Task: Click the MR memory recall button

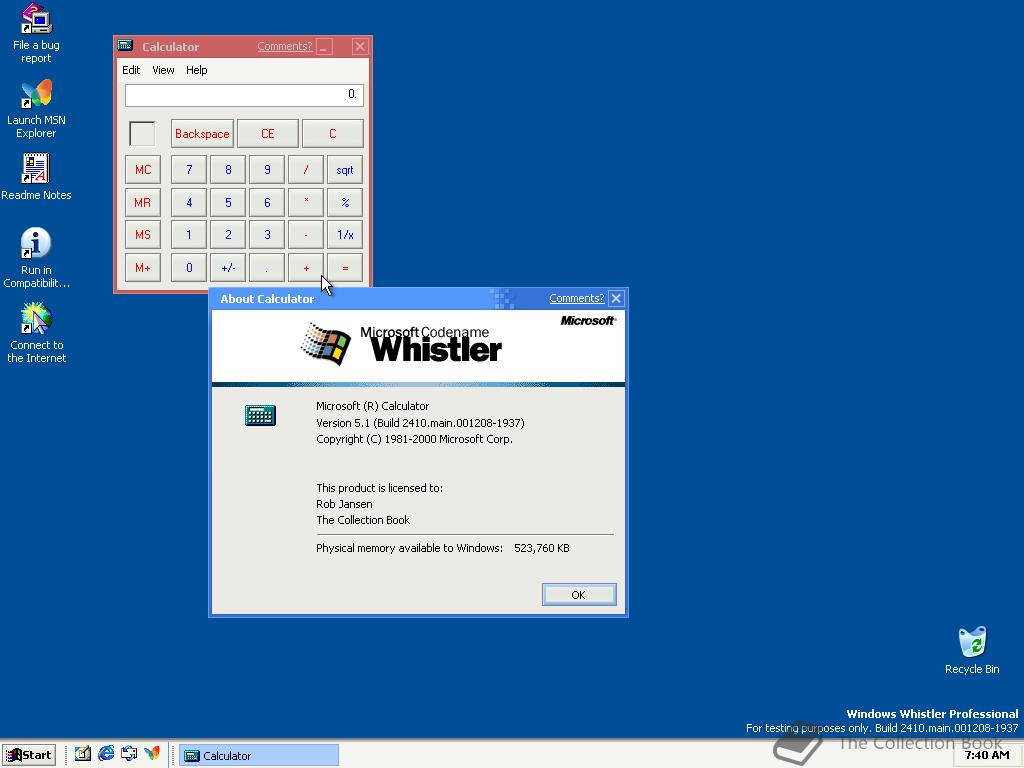Action: 143,202
